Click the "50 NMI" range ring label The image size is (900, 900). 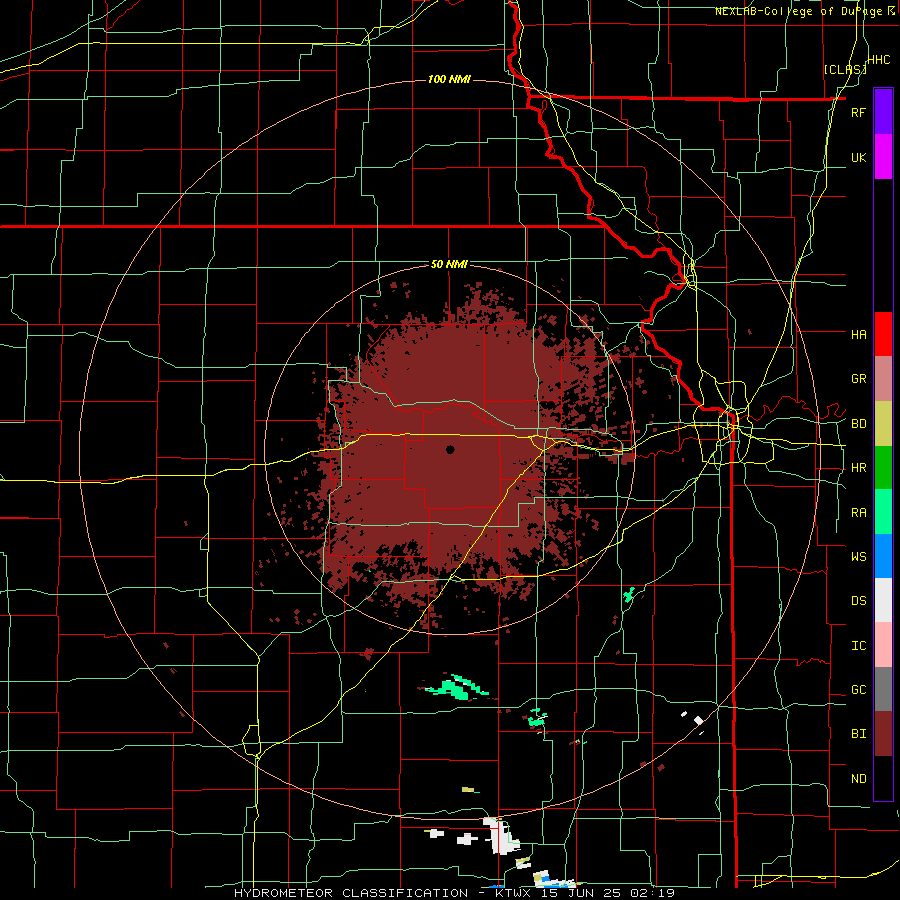coord(449,265)
